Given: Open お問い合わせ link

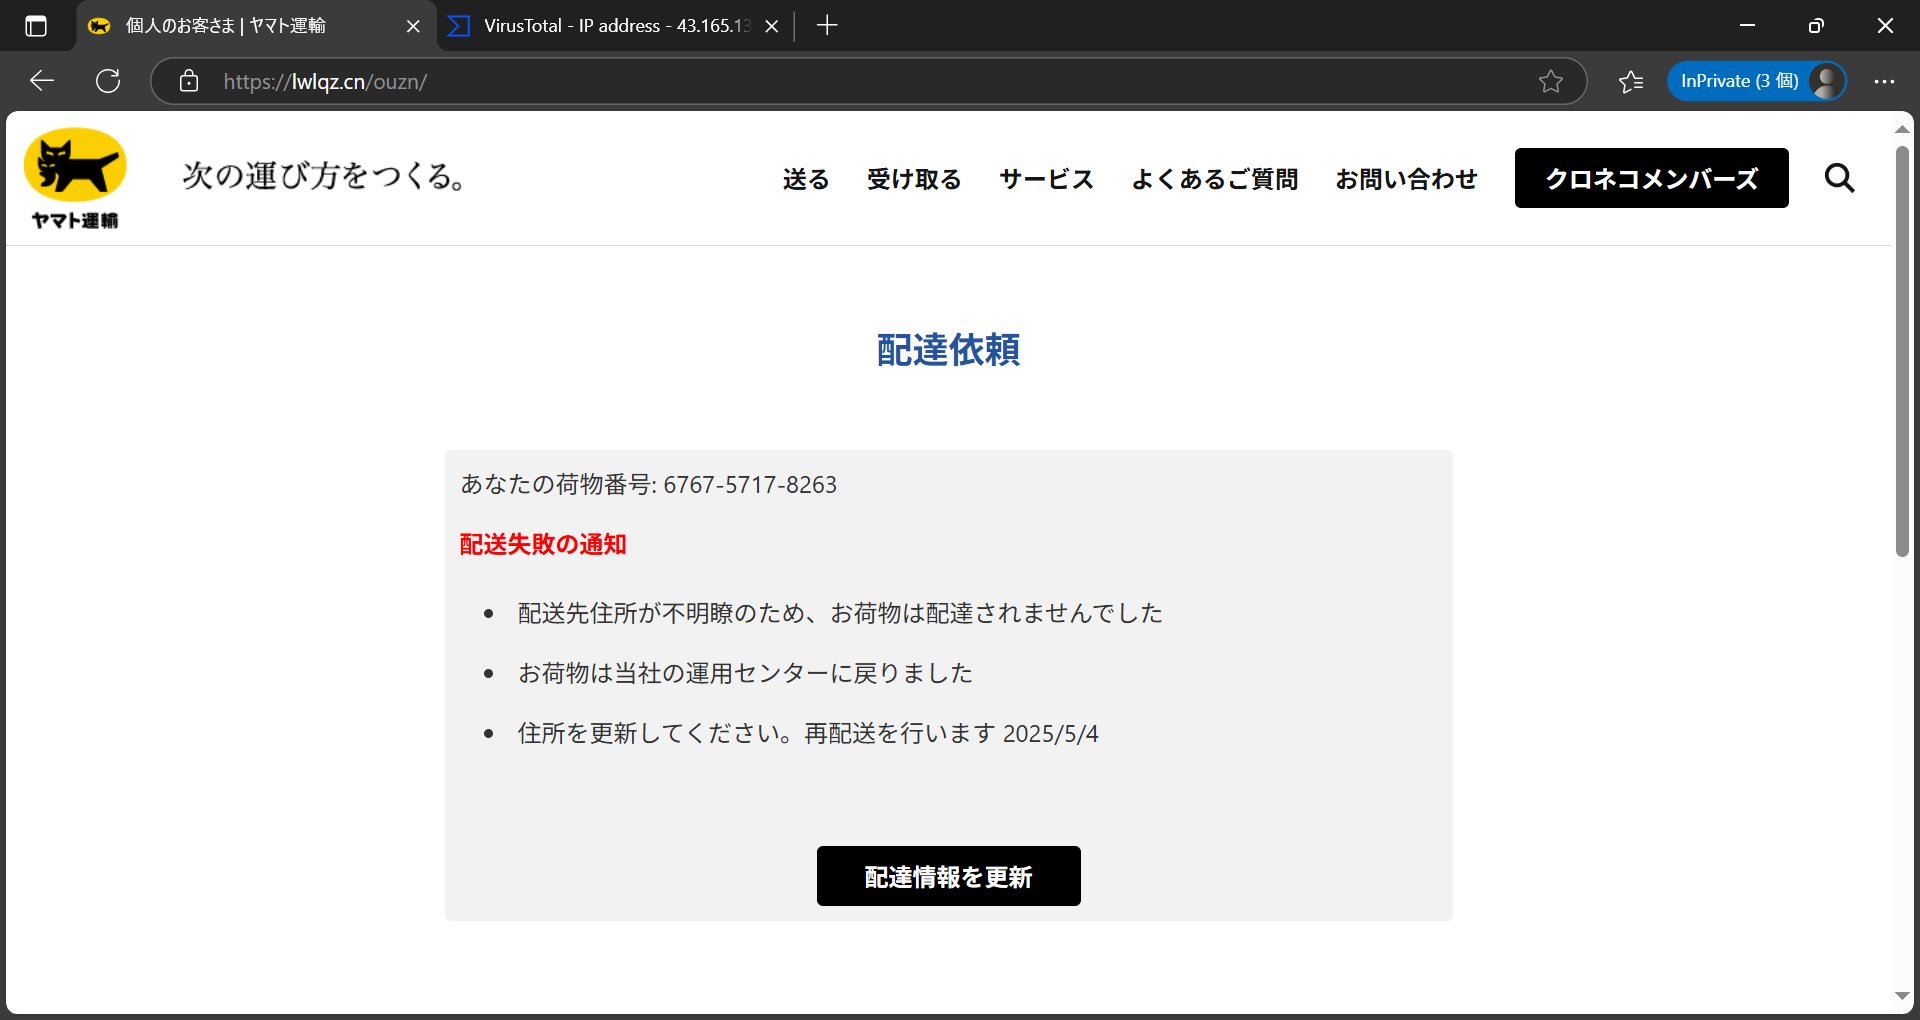Looking at the screenshot, I should coord(1406,179).
